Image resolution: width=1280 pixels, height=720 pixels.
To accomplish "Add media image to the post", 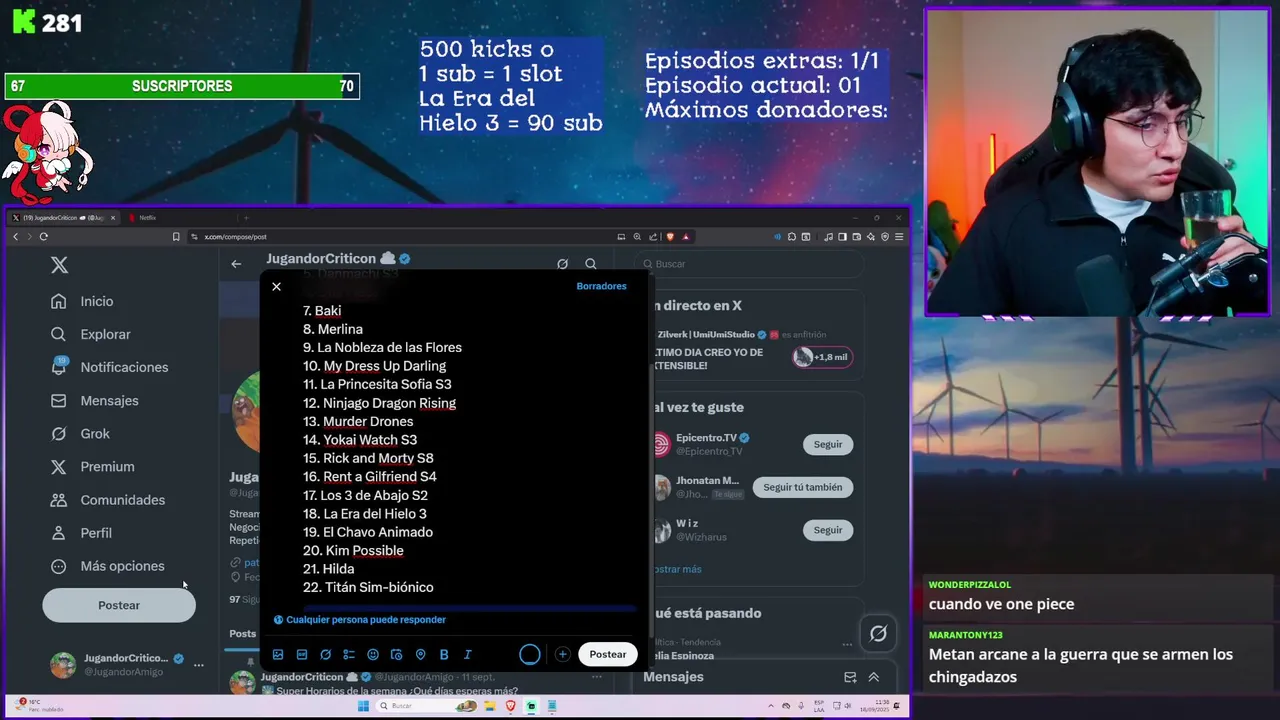I will click(278, 655).
